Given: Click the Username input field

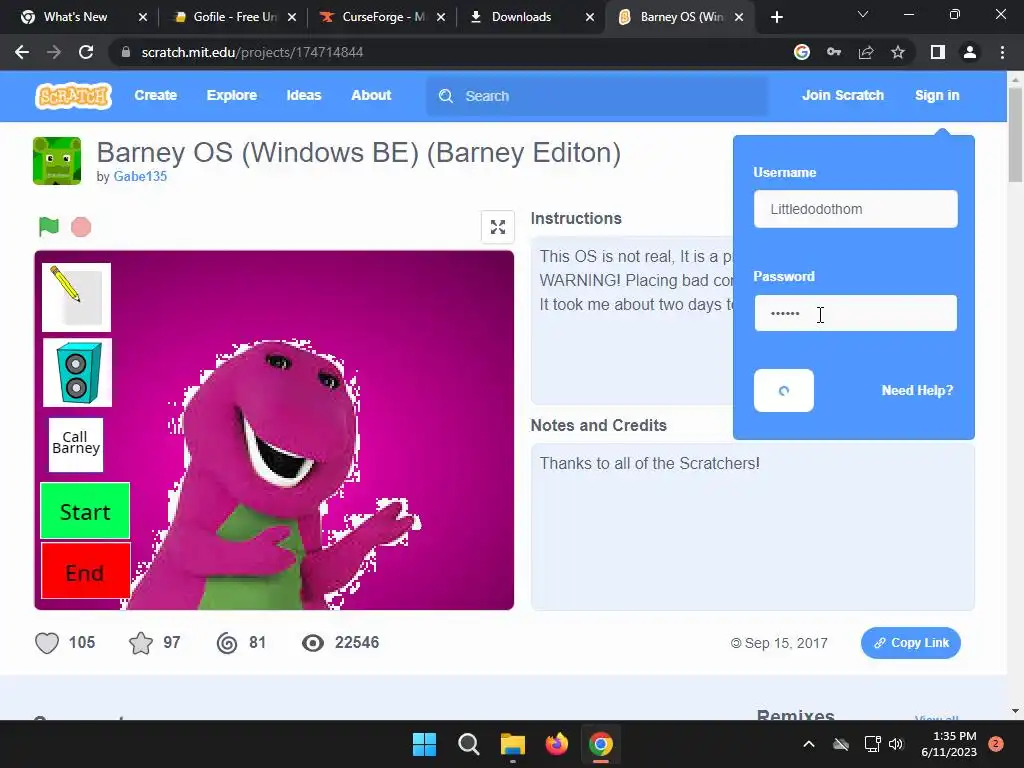Looking at the screenshot, I should click(x=856, y=209).
